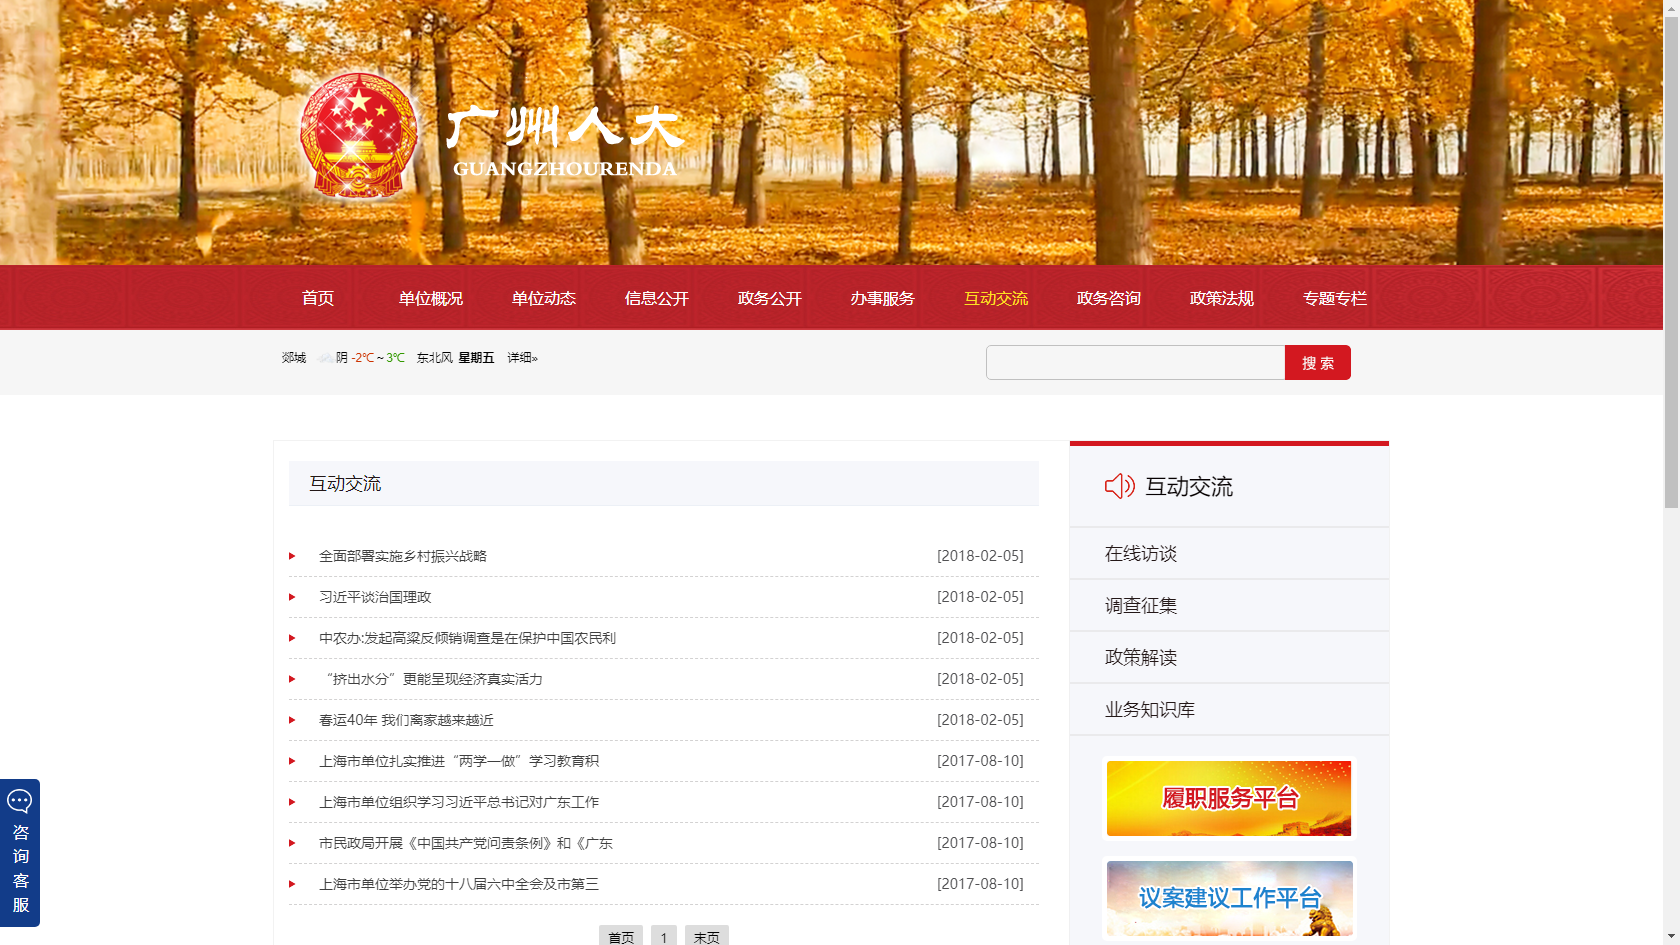Viewport: 1680px width, 945px height.
Task: Open the 议案建议工作平台 banner
Action: pyautogui.click(x=1229, y=898)
